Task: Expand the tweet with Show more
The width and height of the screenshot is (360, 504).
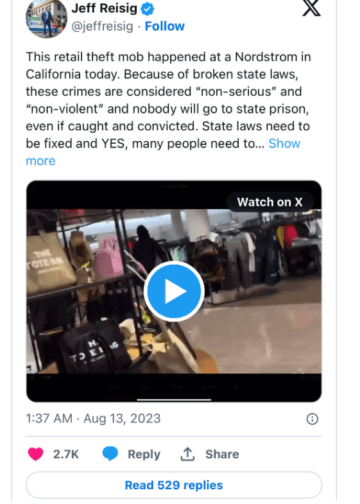Action: (284, 144)
